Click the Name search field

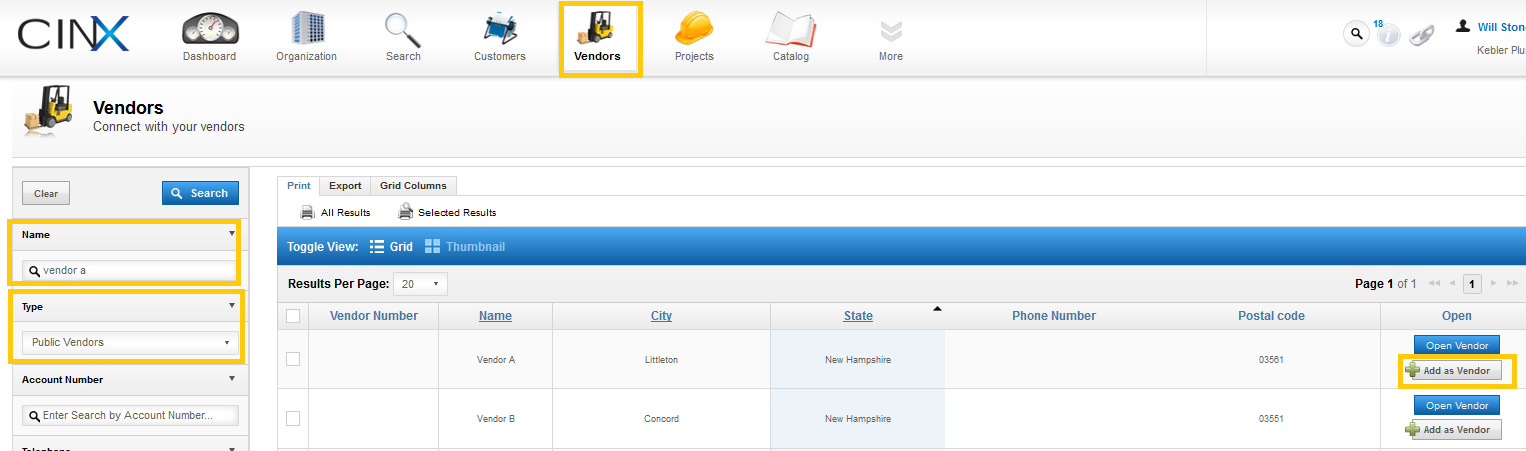128,270
